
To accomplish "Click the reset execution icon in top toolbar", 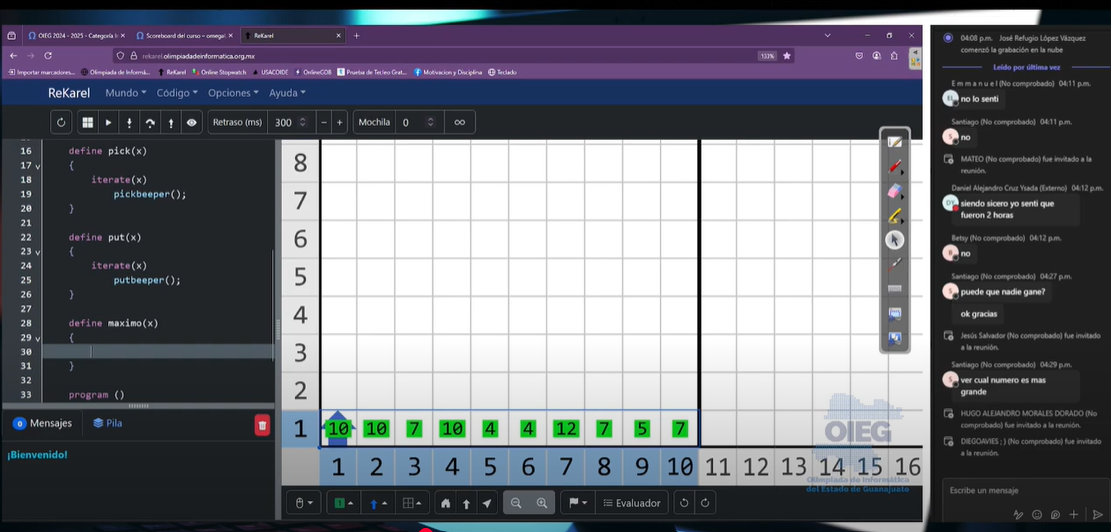I will [62, 122].
